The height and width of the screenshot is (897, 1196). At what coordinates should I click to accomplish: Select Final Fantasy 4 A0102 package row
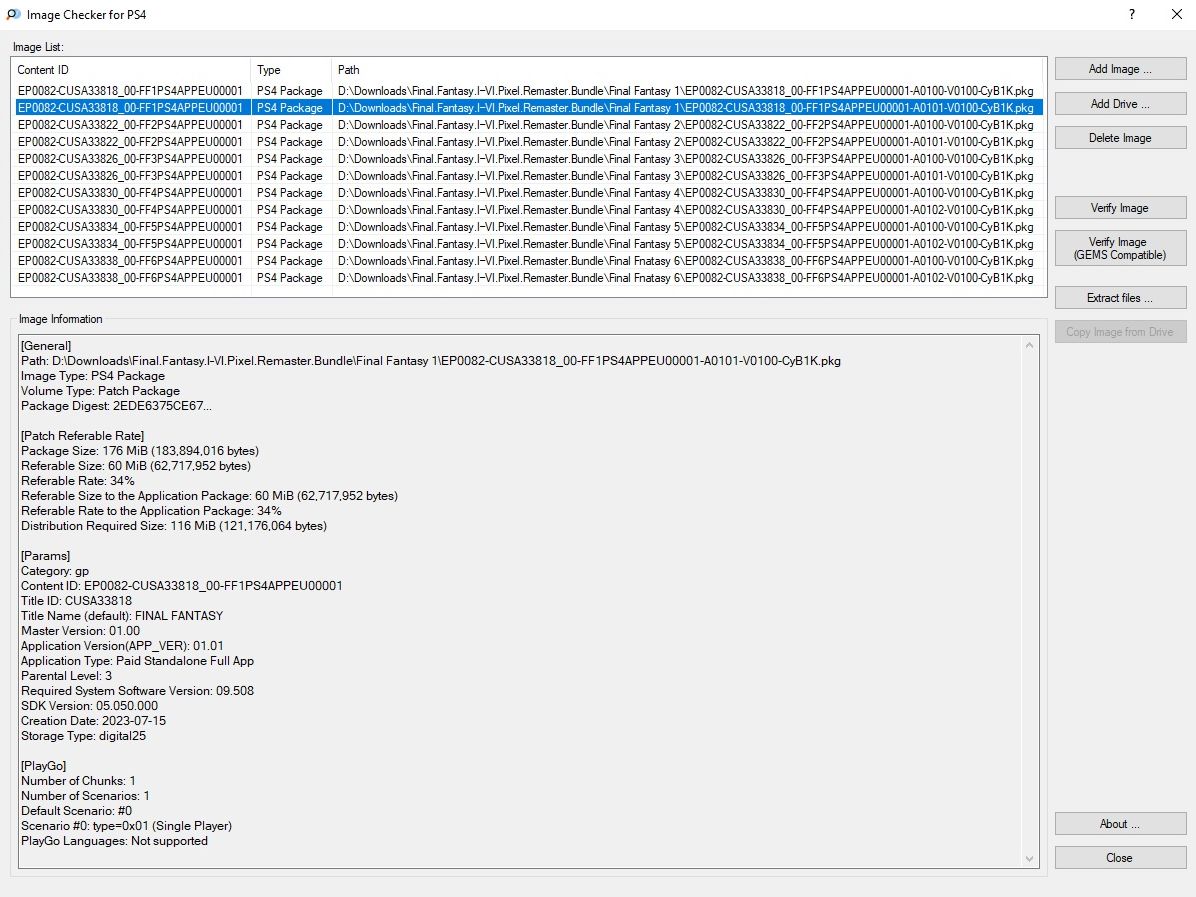pyautogui.click(x=528, y=210)
